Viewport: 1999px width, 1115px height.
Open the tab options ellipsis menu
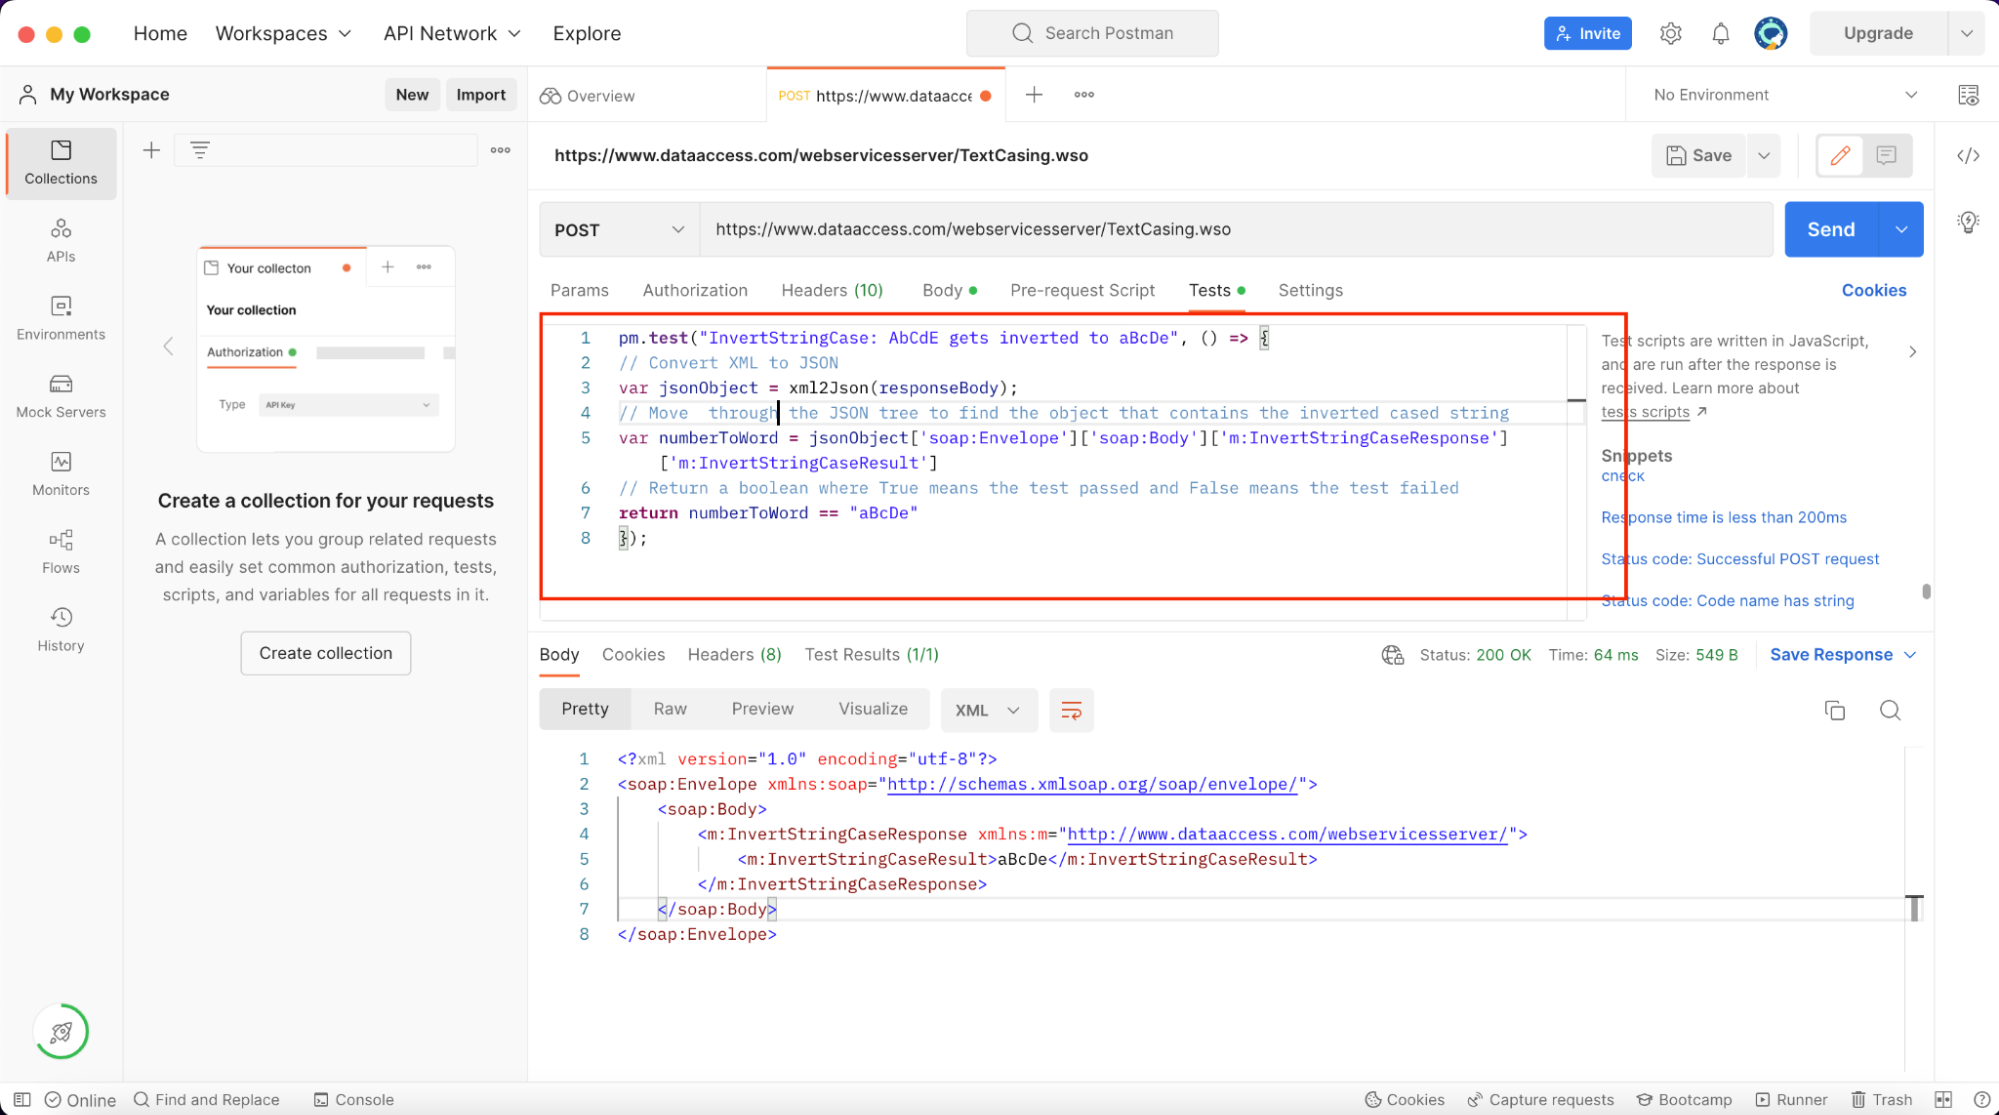(x=1084, y=95)
